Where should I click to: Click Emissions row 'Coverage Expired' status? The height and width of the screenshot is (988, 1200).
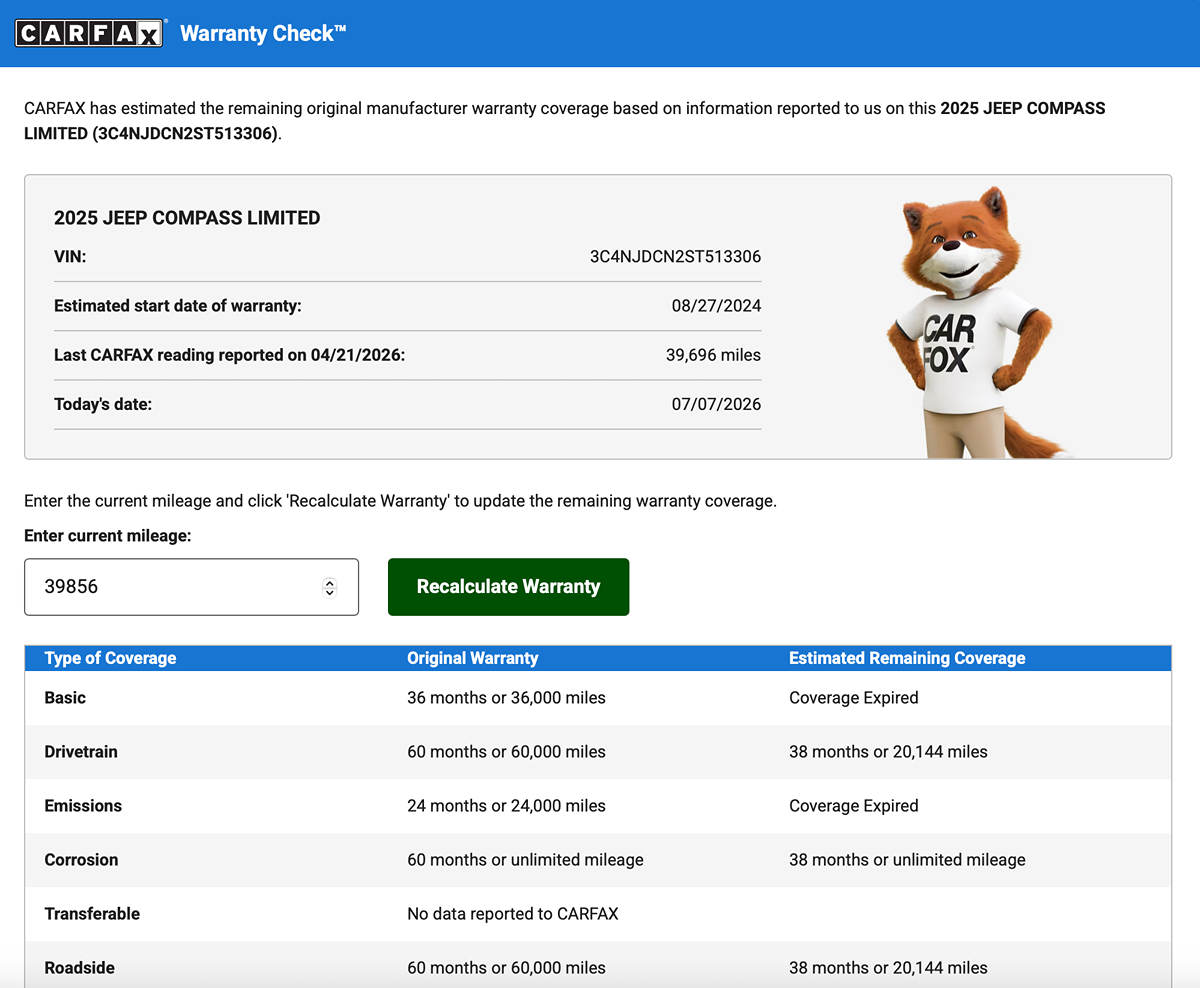click(853, 806)
